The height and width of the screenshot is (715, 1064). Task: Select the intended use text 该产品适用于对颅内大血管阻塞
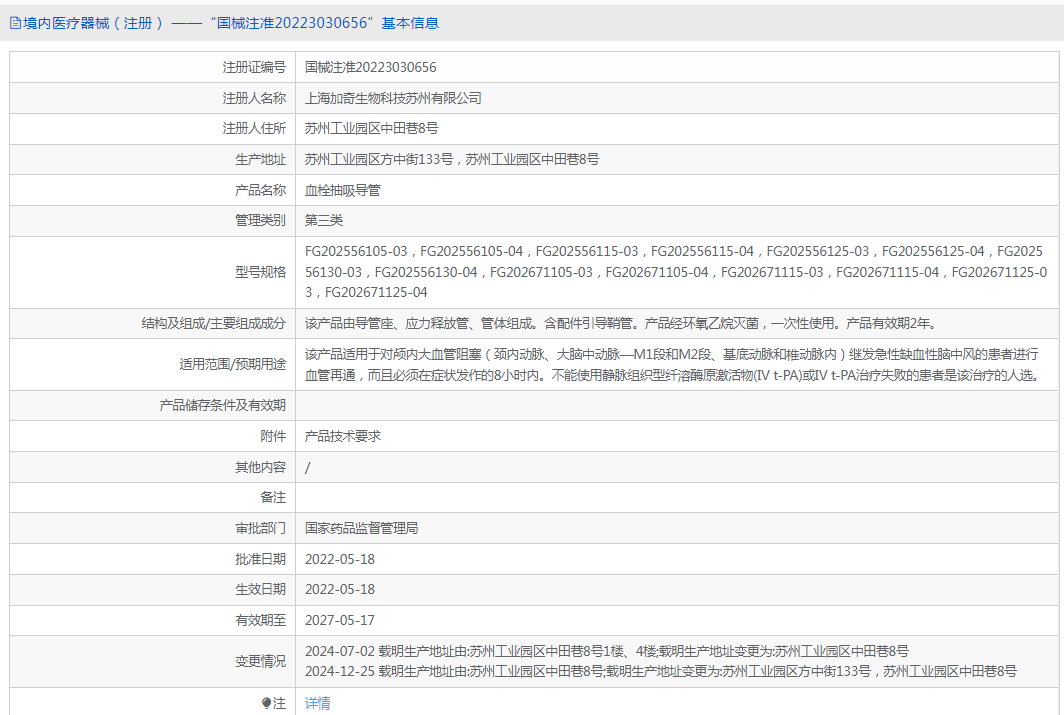(673, 364)
